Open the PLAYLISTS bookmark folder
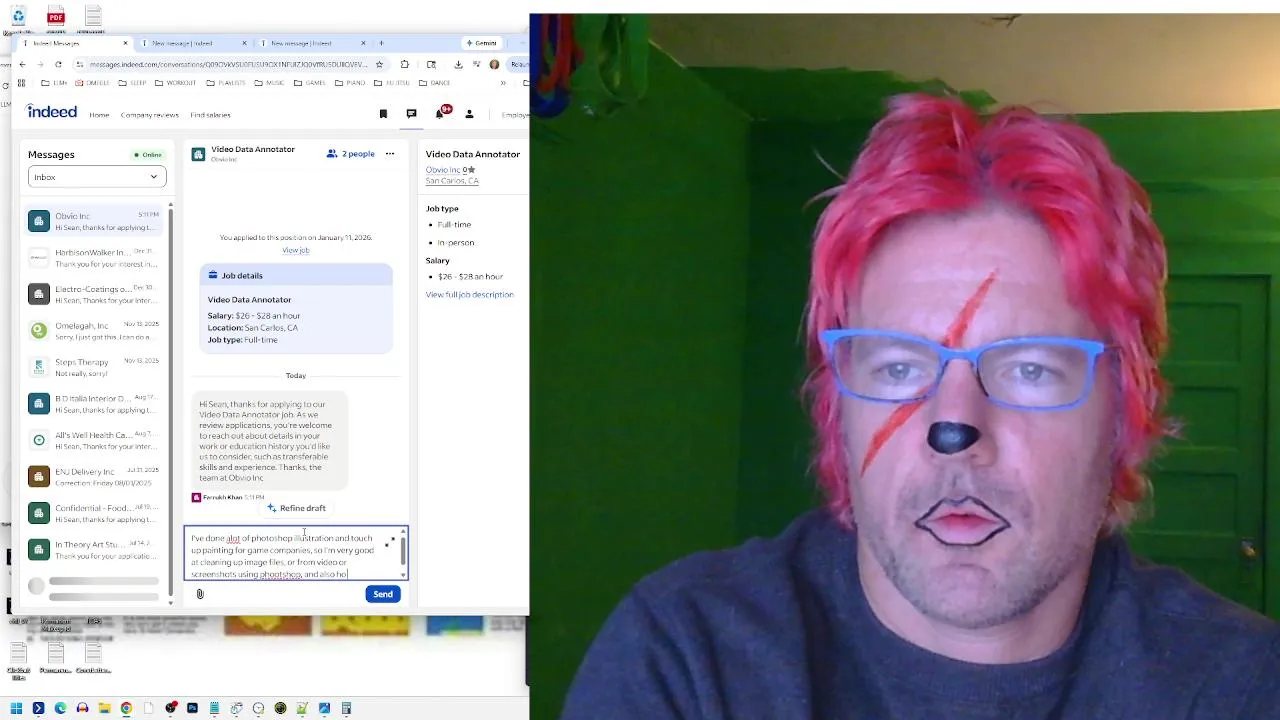Viewport: 1280px width, 720px height. click(x=224, y=83)
